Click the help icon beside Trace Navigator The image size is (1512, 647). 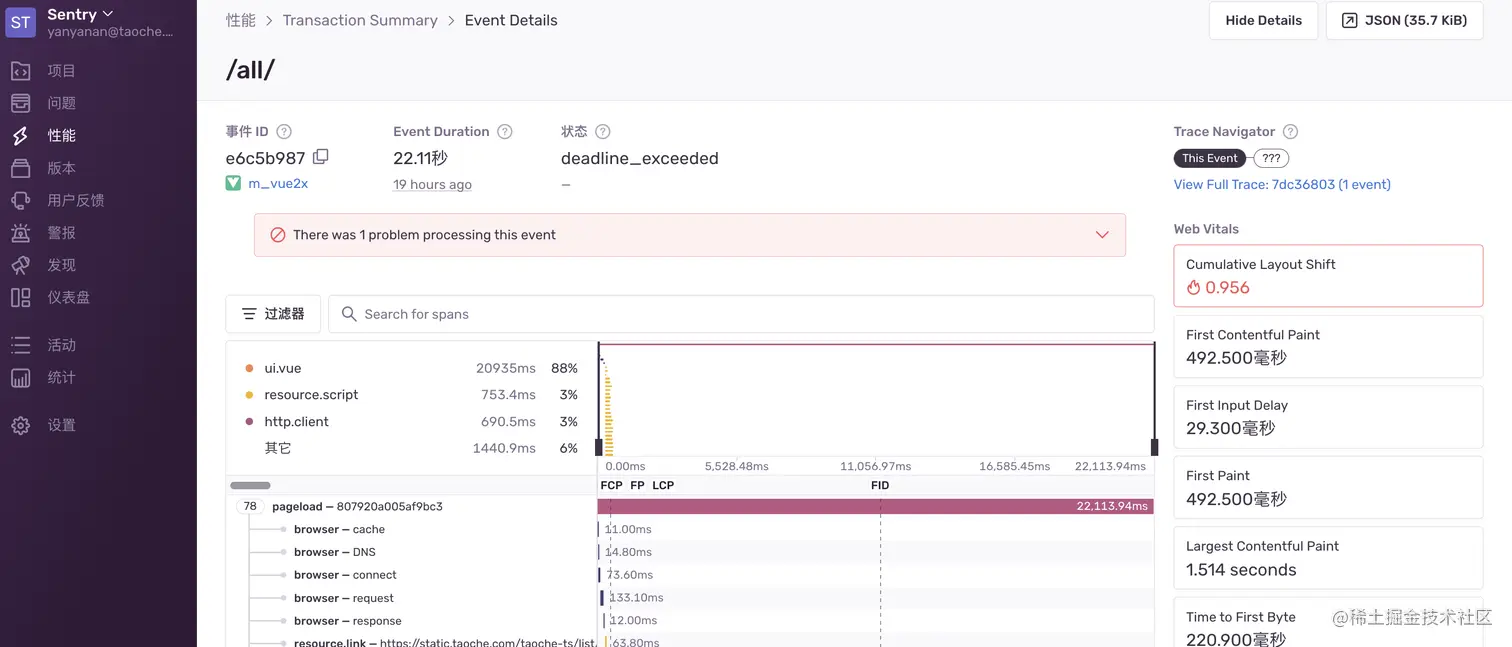1290,132
